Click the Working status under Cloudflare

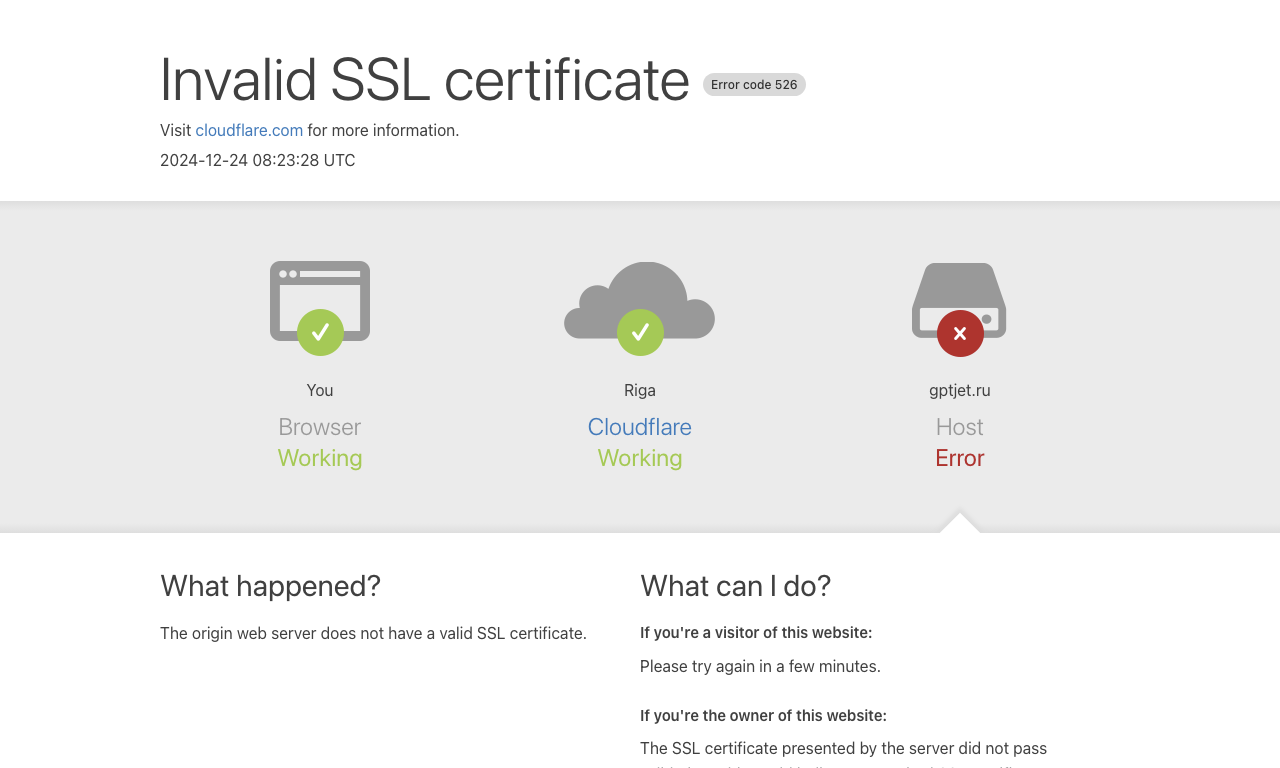pos(640,458)
